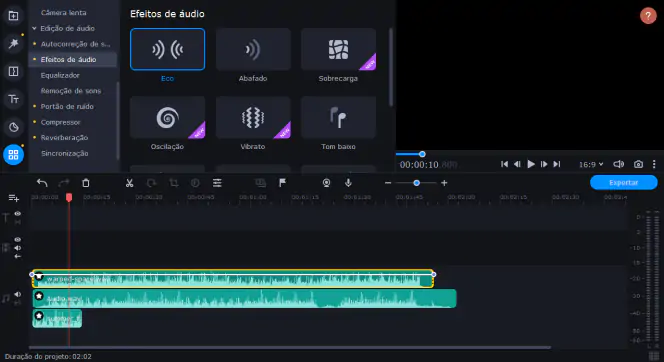Click the crop tool icon
The width and height of the screenshot is (664, 362).
(174, 183)
